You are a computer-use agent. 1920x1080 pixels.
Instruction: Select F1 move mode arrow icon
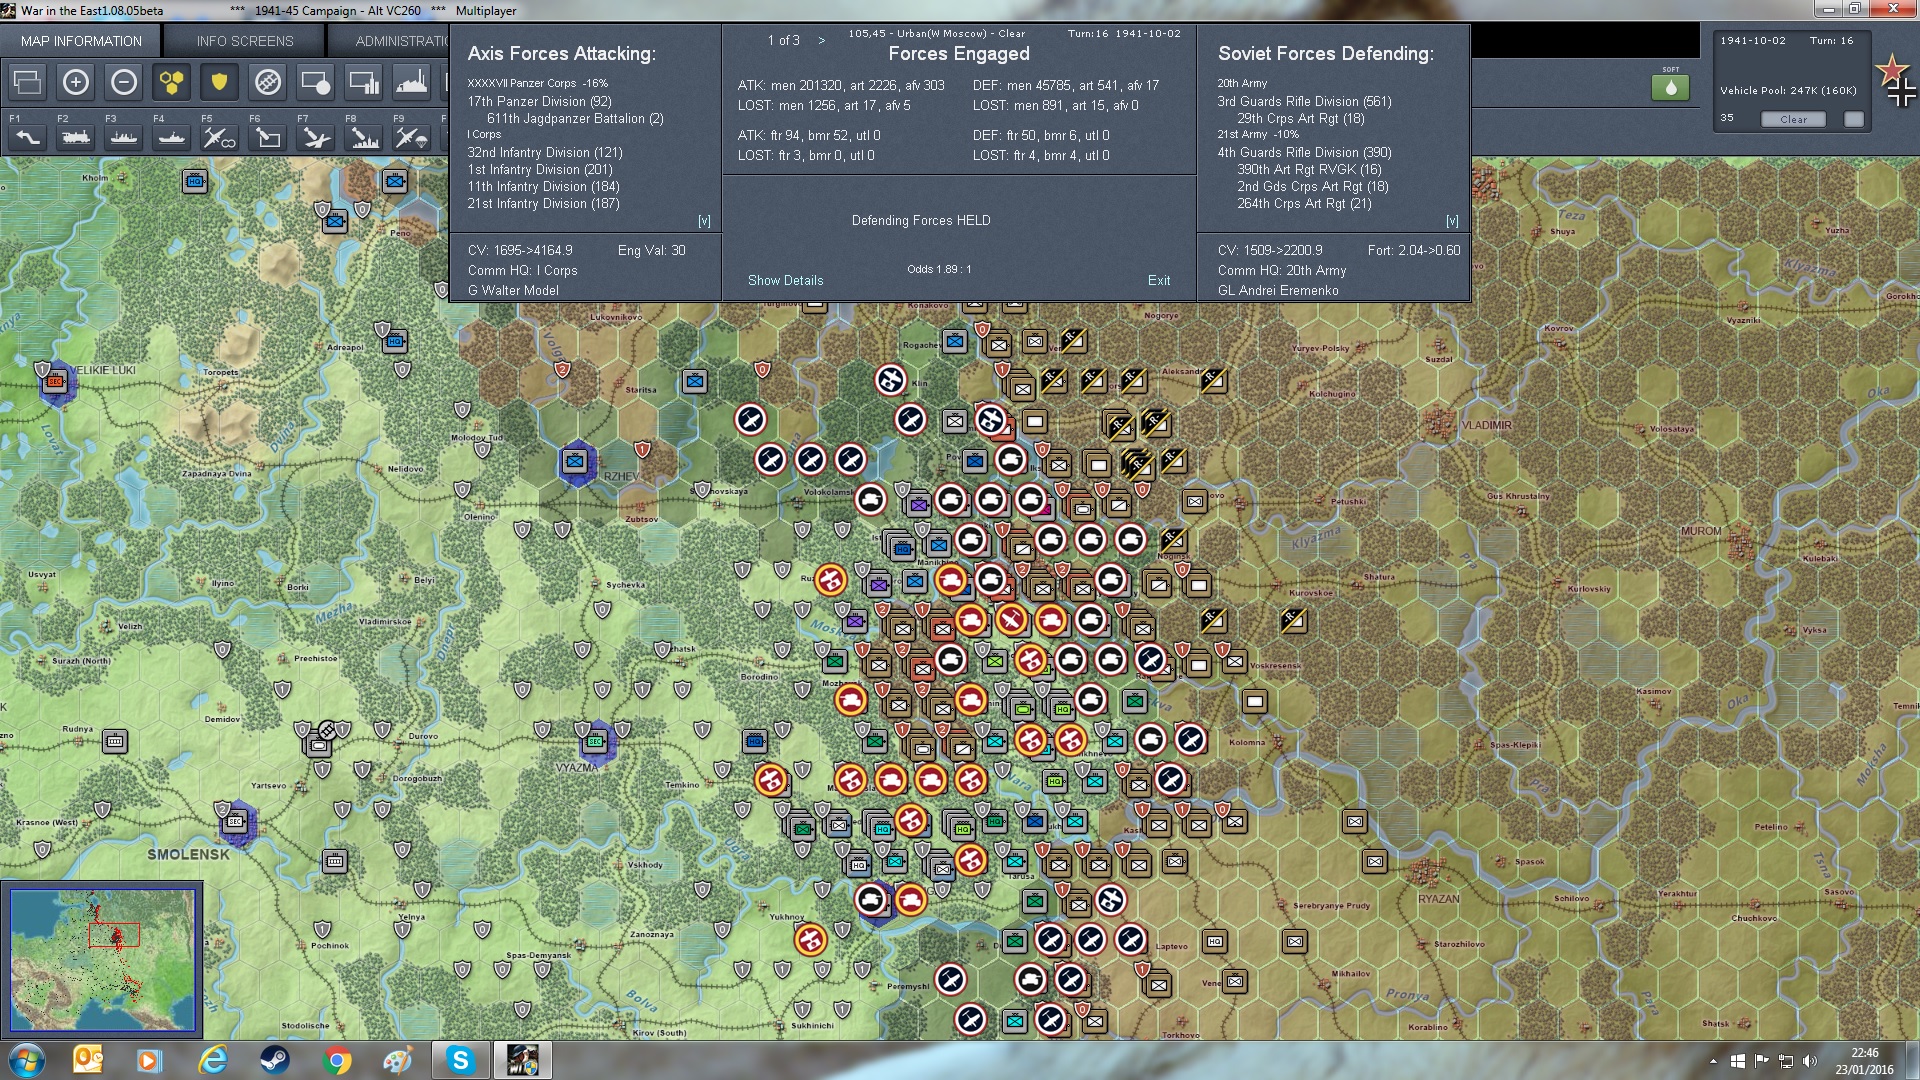(28, 137)
